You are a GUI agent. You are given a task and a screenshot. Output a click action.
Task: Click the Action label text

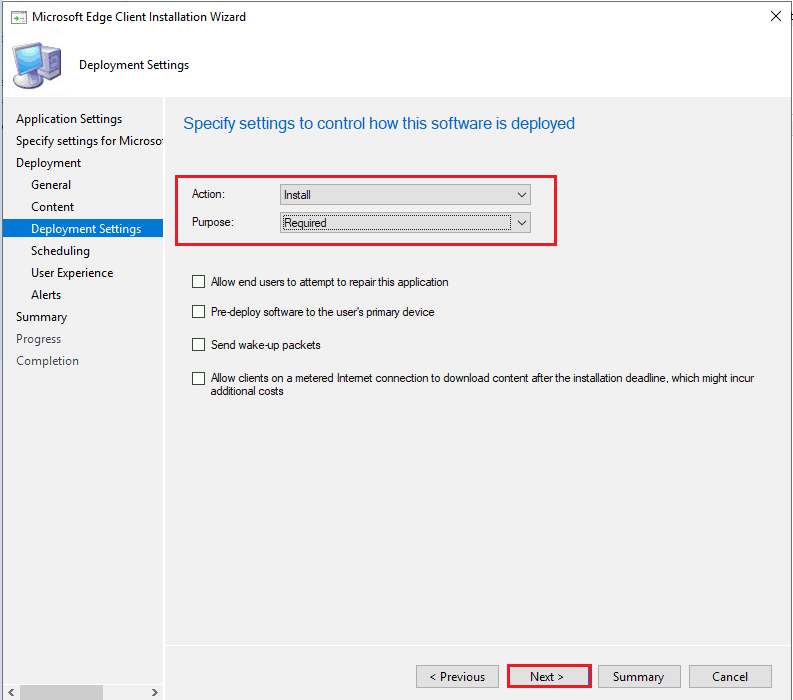pyautogui.click(x=208, y=194)
